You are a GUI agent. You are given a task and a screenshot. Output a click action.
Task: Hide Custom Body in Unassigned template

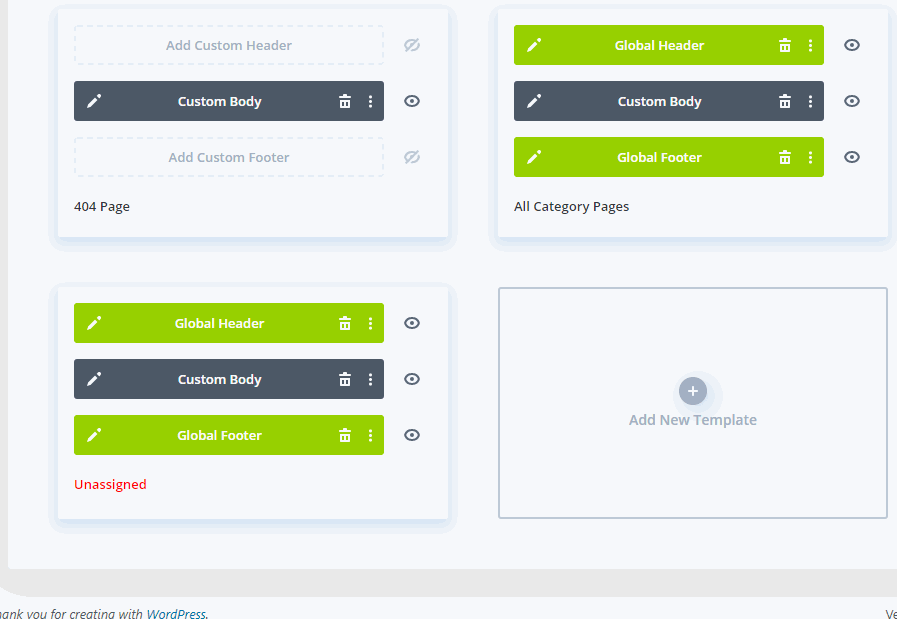click(x=412, y=379)
